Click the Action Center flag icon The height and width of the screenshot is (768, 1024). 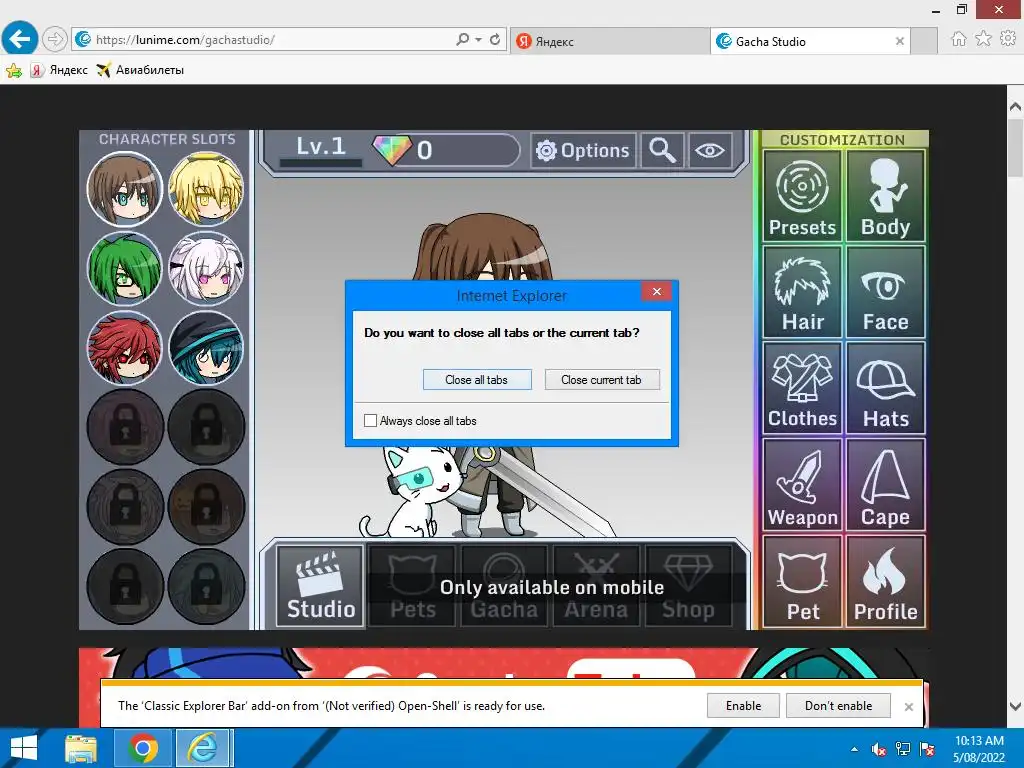pos(927,749)
